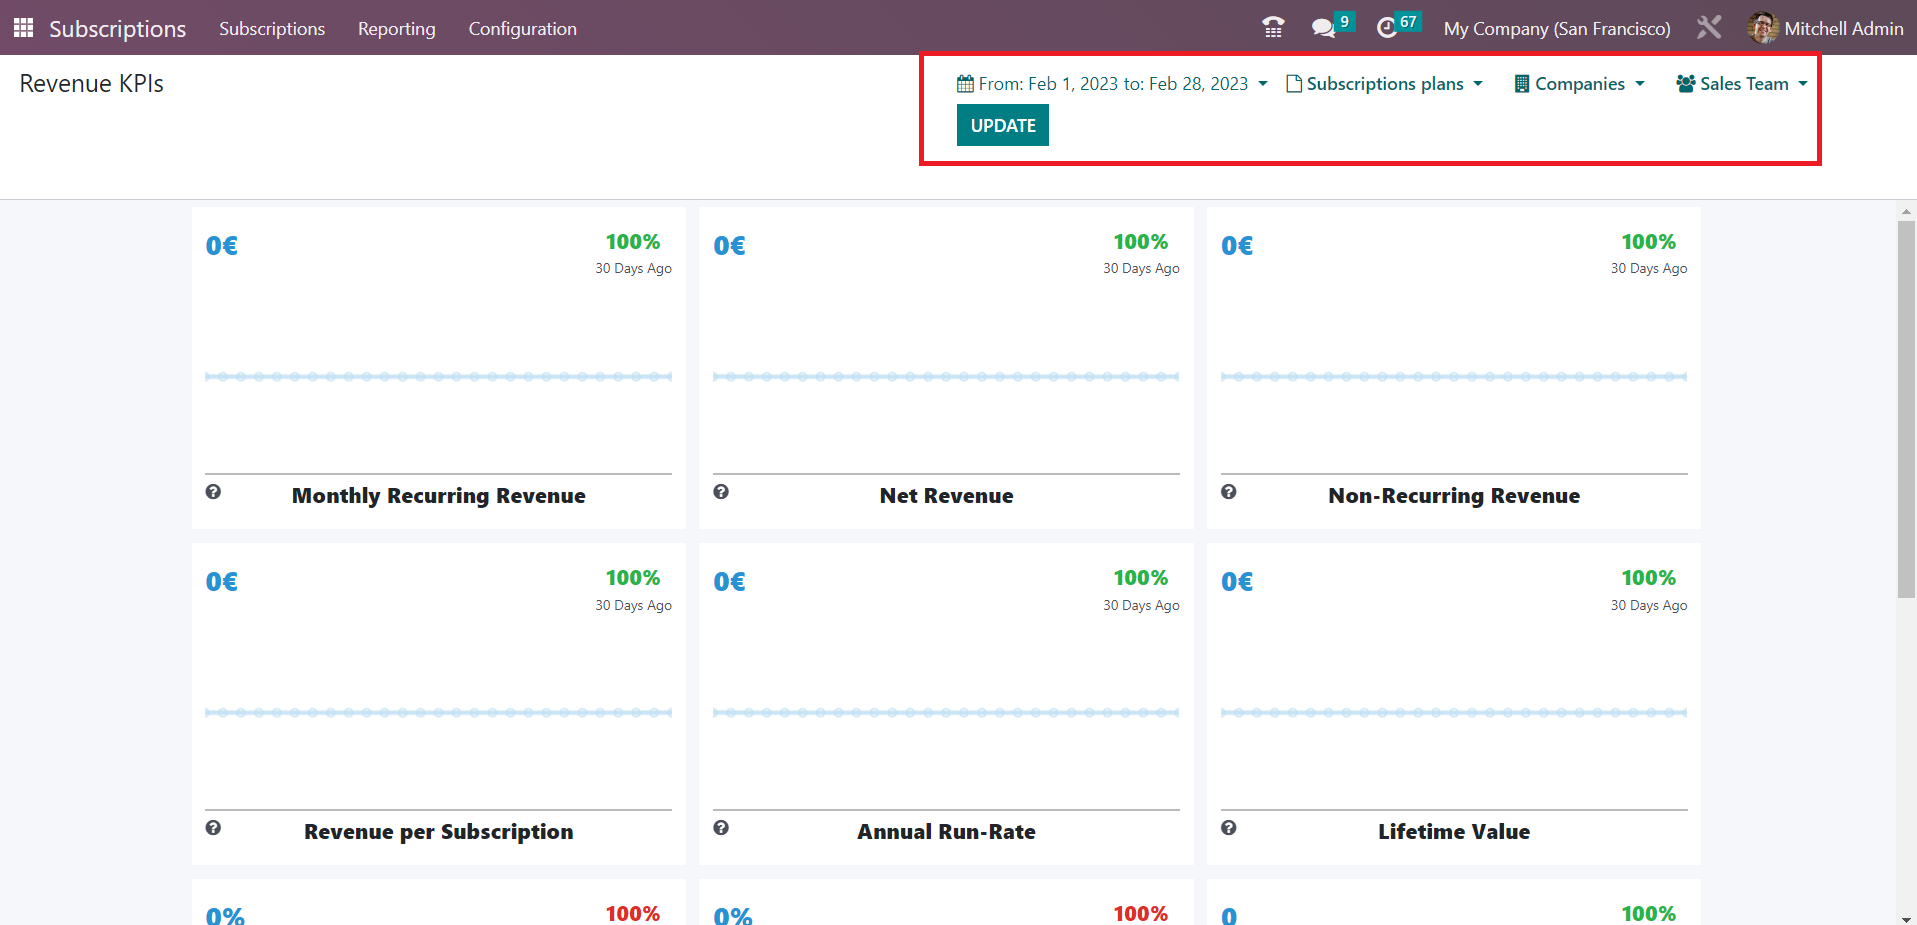Expand the Companies filter dropdown

click(1580, 84)
